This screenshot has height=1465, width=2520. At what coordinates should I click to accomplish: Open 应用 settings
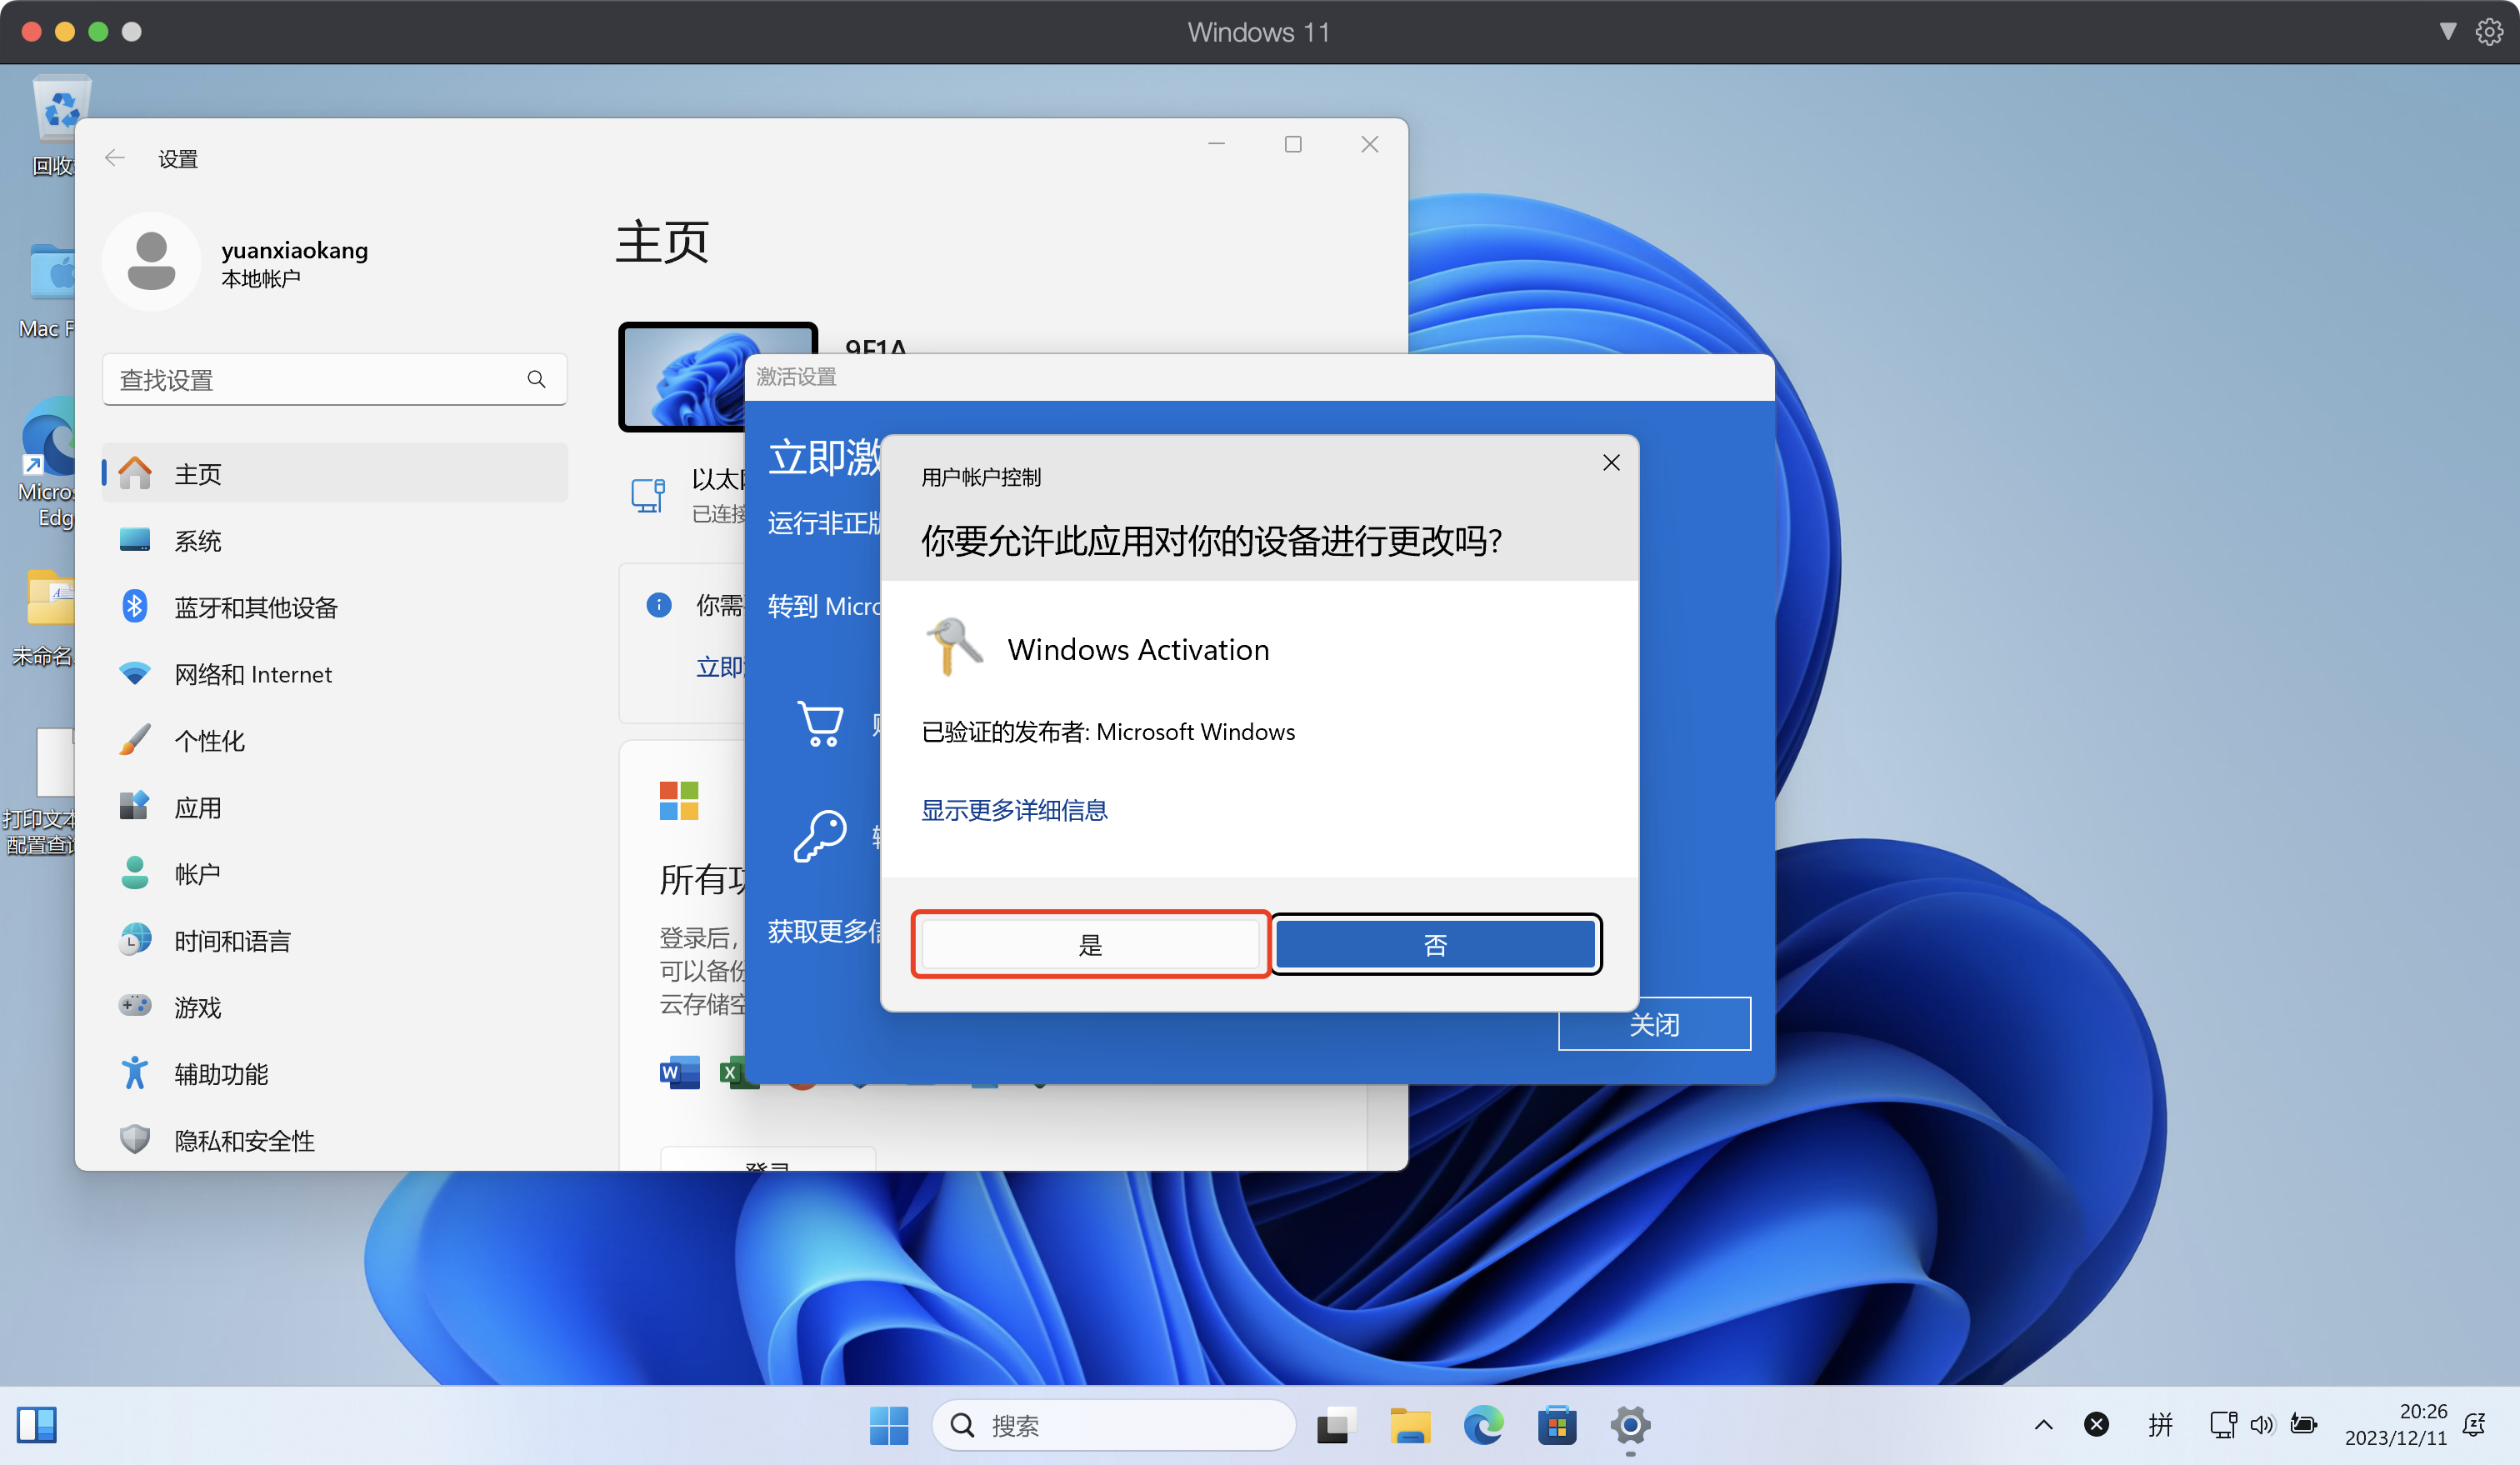point(335,807)
